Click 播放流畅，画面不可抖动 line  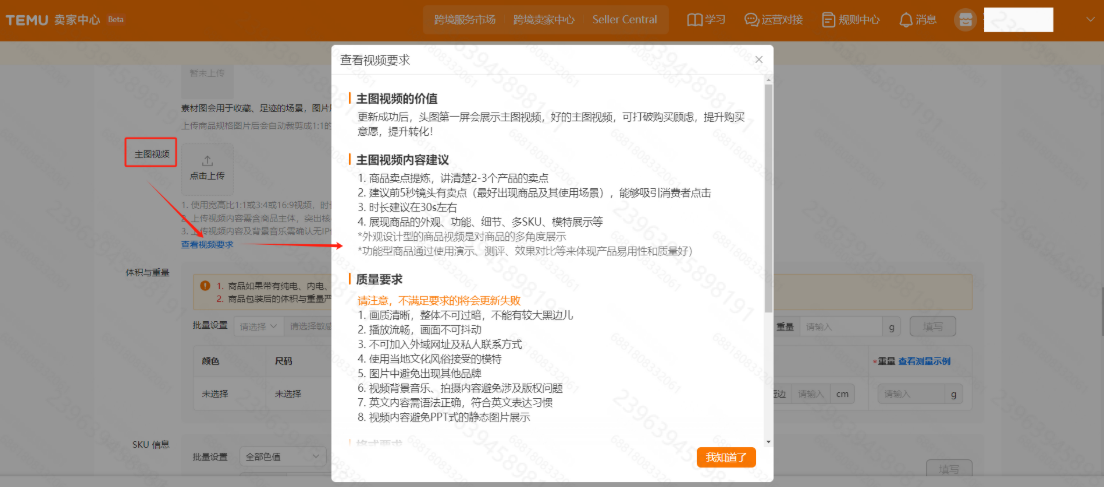422,329
